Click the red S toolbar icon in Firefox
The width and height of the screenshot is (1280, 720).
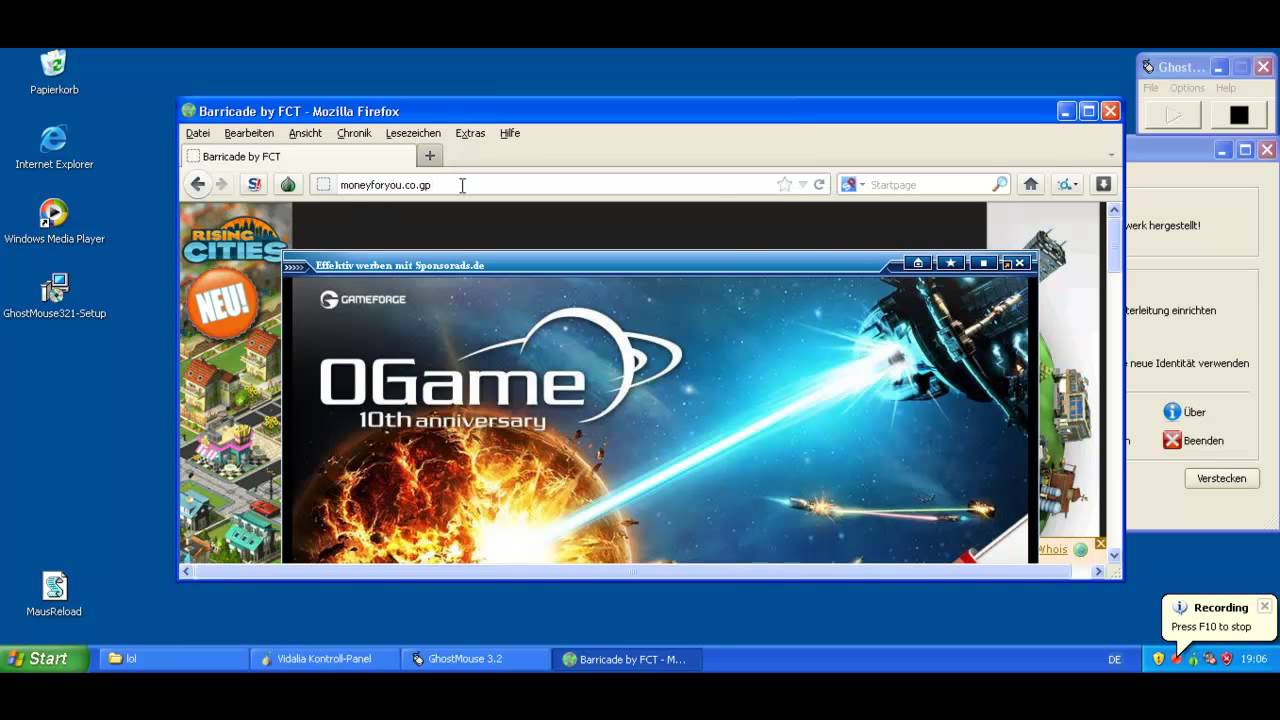(255, 184)
